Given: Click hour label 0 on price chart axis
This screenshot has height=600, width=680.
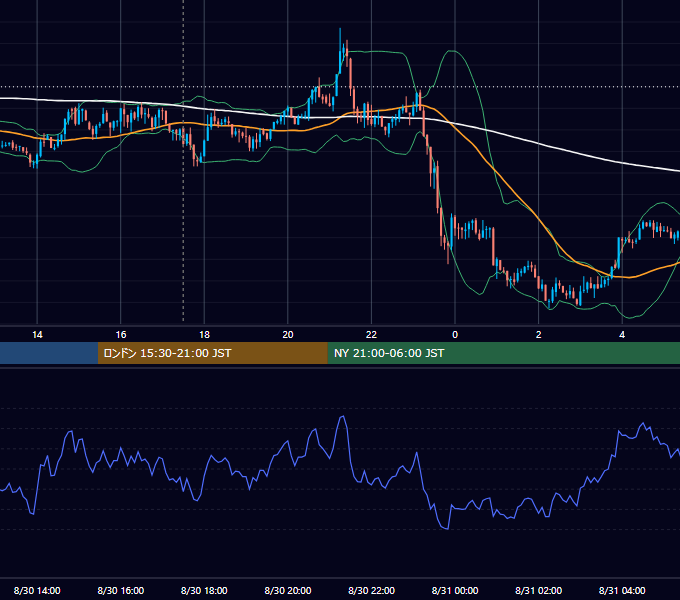Looking at the screenshot, I should 455,335.
